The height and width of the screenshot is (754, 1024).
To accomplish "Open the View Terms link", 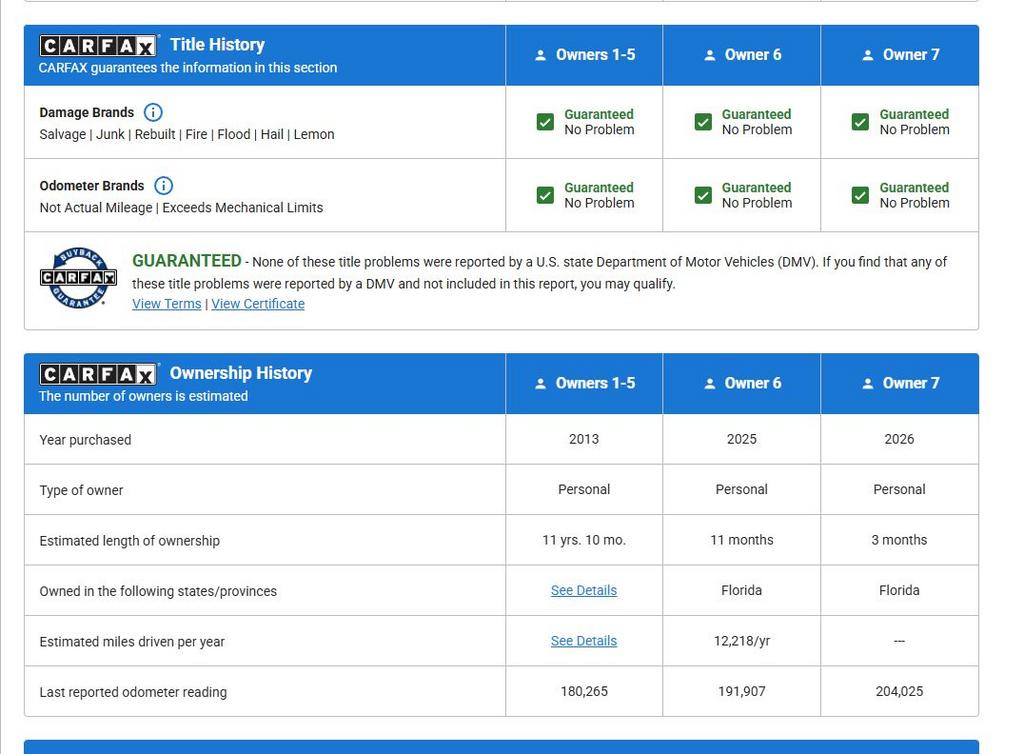I will coord(167,304).
